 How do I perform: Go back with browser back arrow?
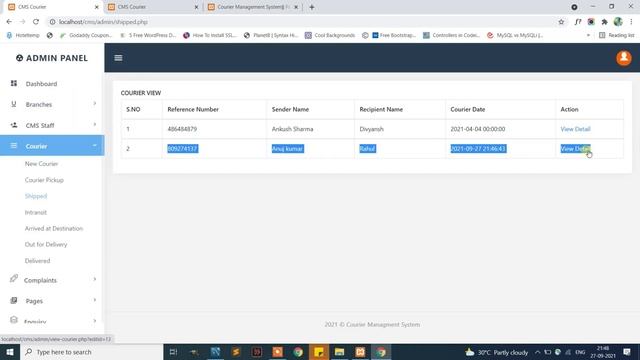click(x=9, y=22)
